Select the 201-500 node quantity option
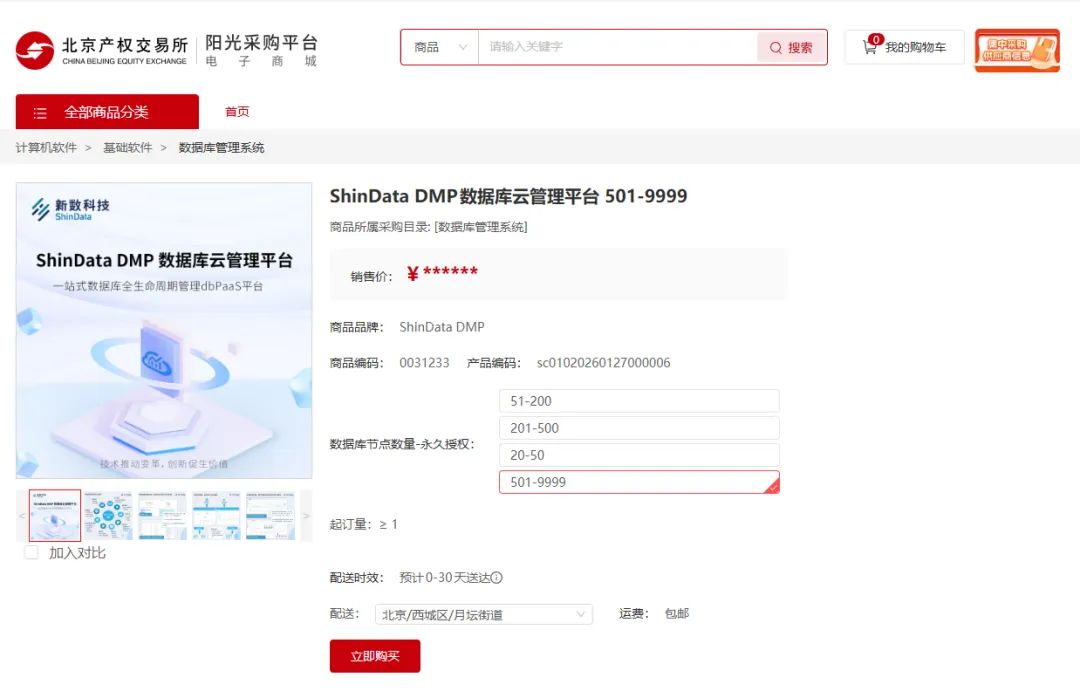The image size is (1080, 691). click(639, 428)
